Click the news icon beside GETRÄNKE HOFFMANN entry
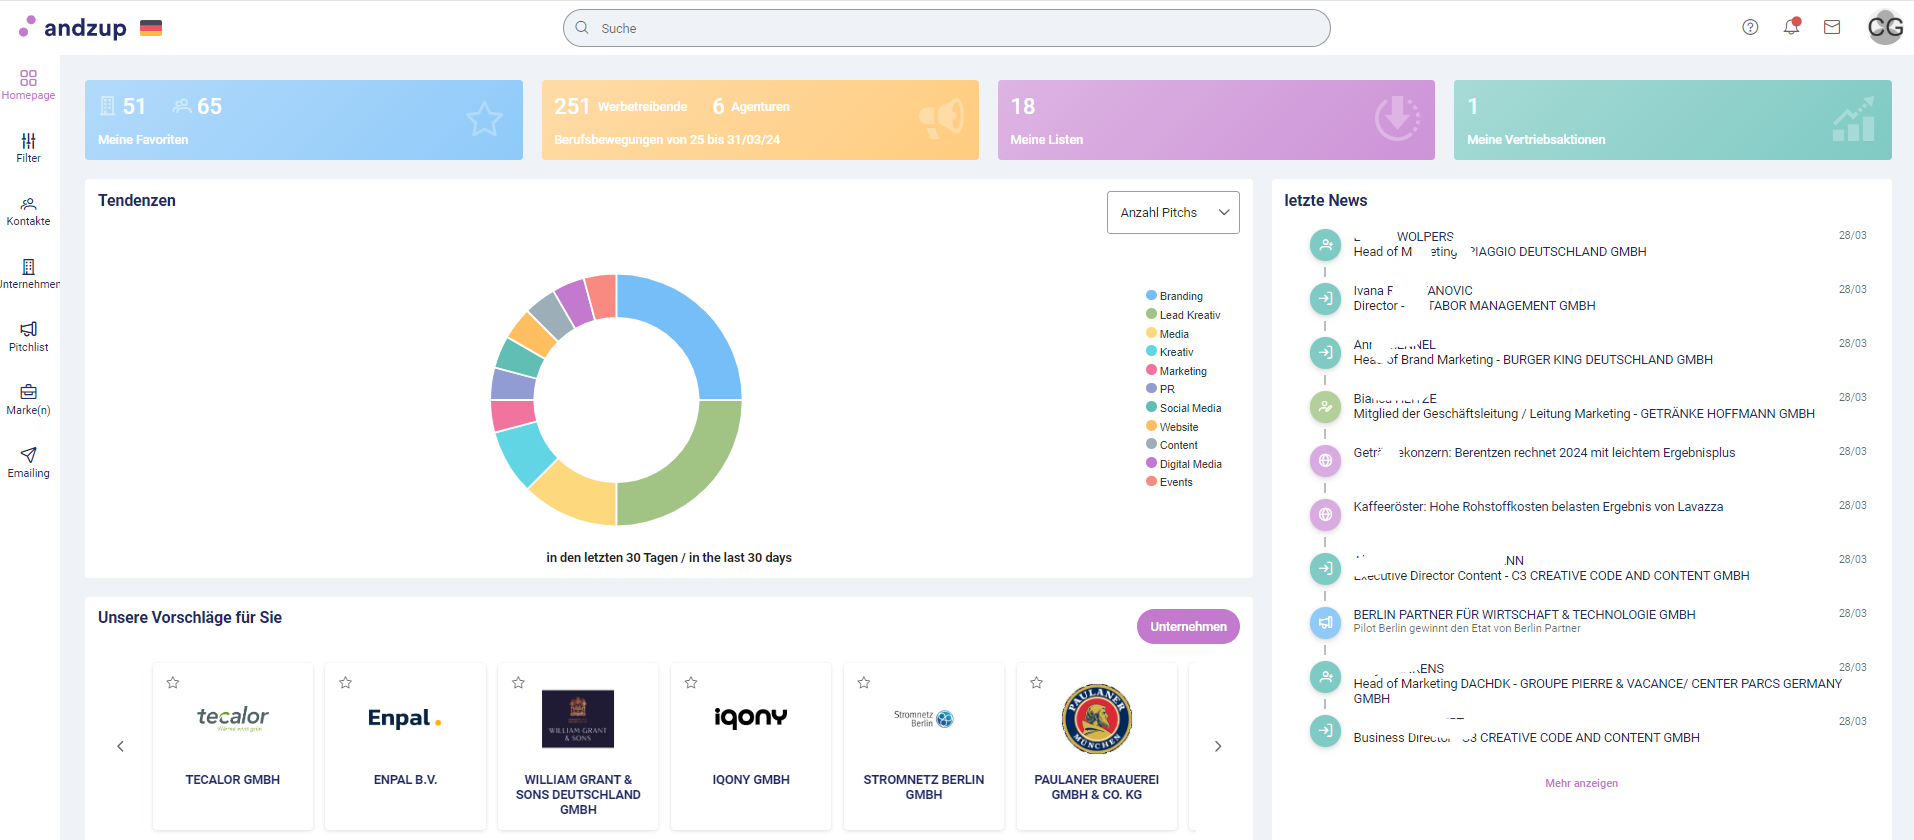1914x840 pixels. click(x=1325, y=406)
